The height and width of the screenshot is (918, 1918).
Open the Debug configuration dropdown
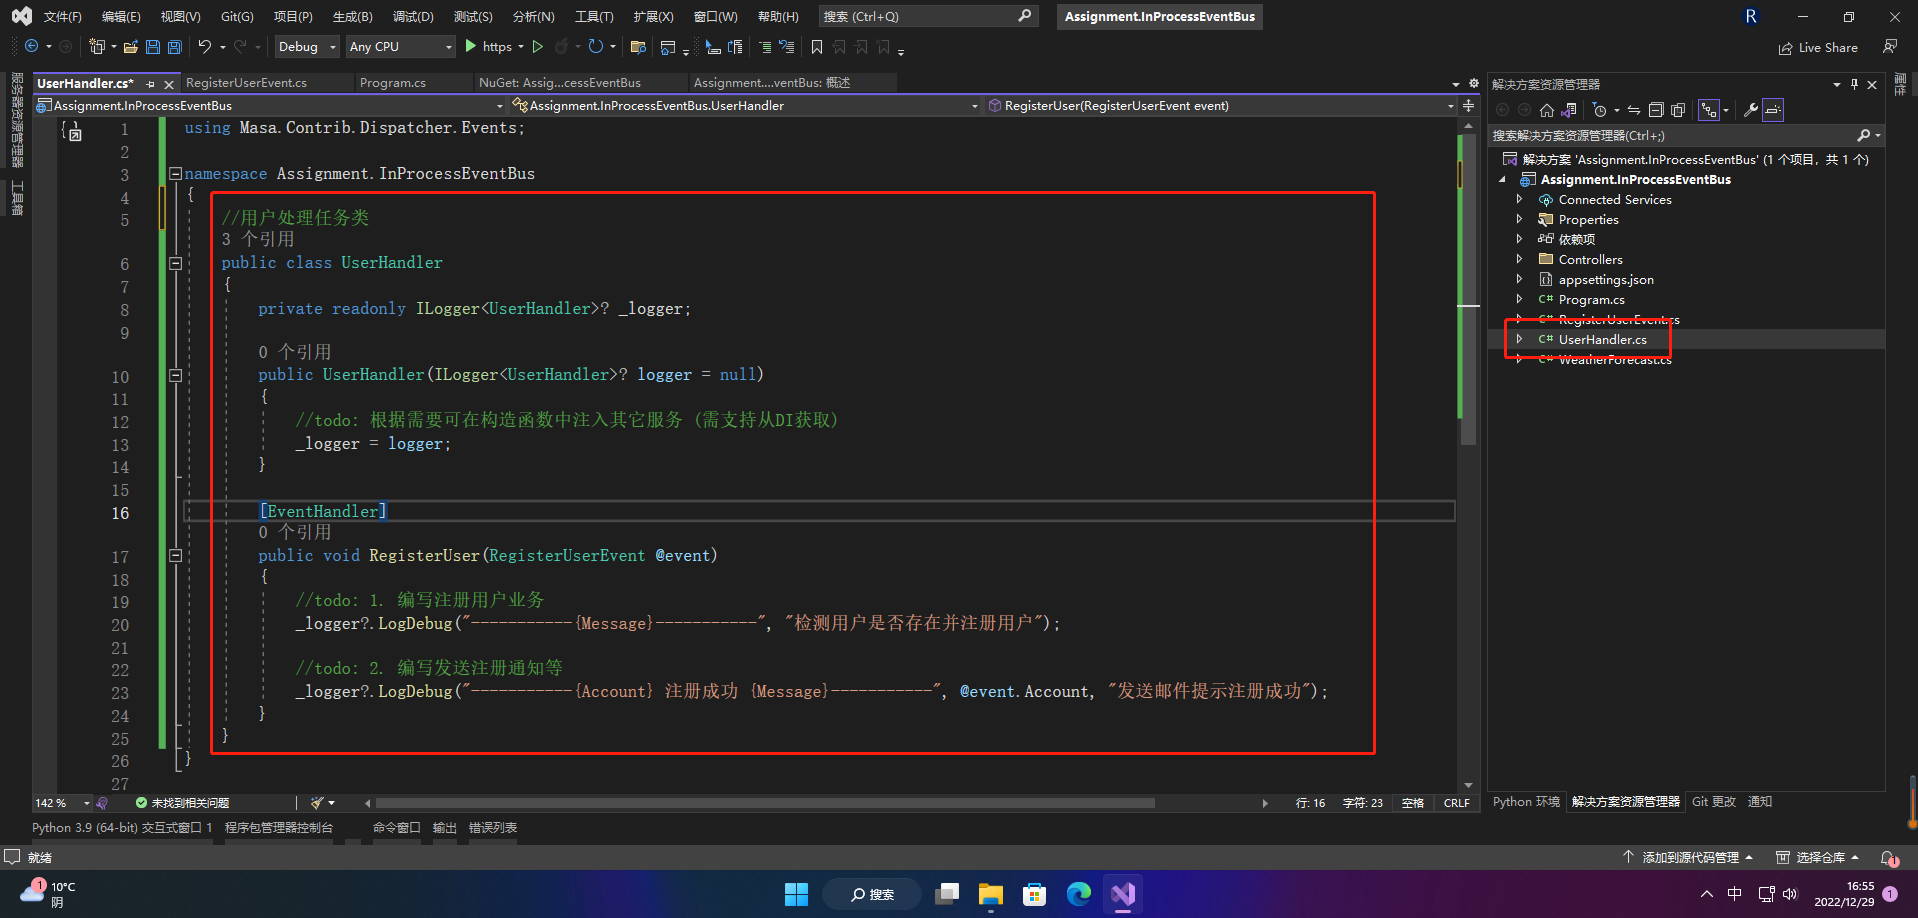(307, 47)
